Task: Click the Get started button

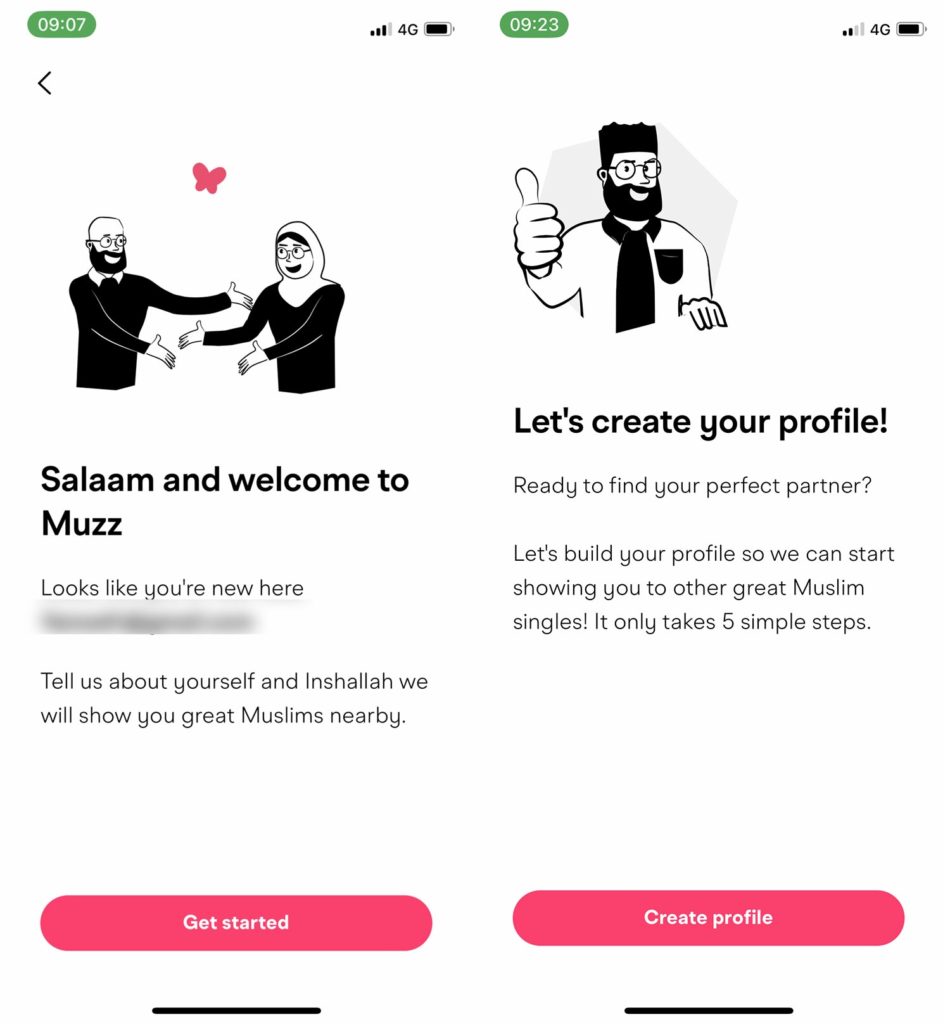Action: (x=236, y=922)
